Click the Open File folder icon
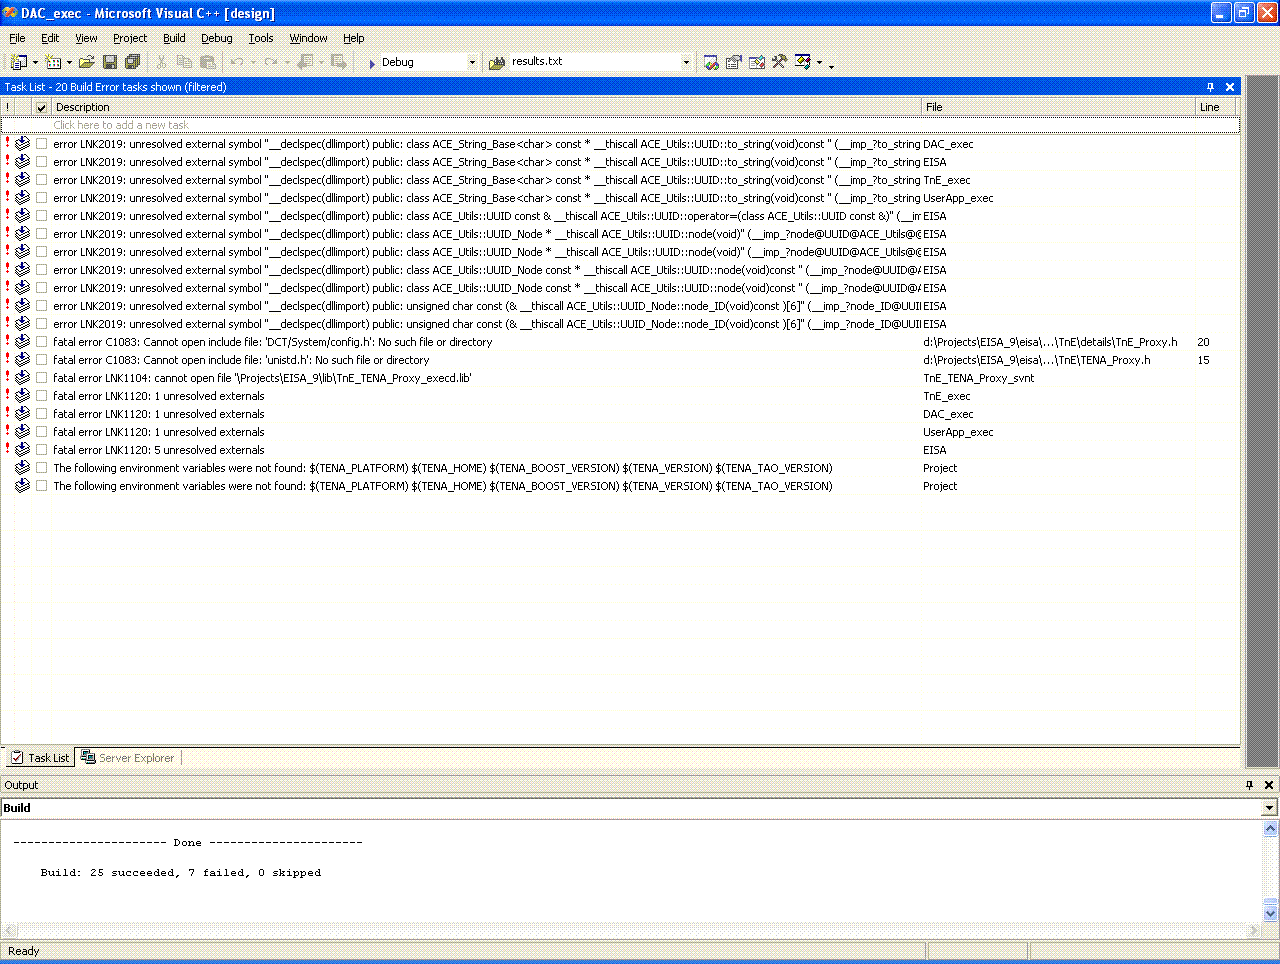This screenshot has width=1280, height=964. 87,62
